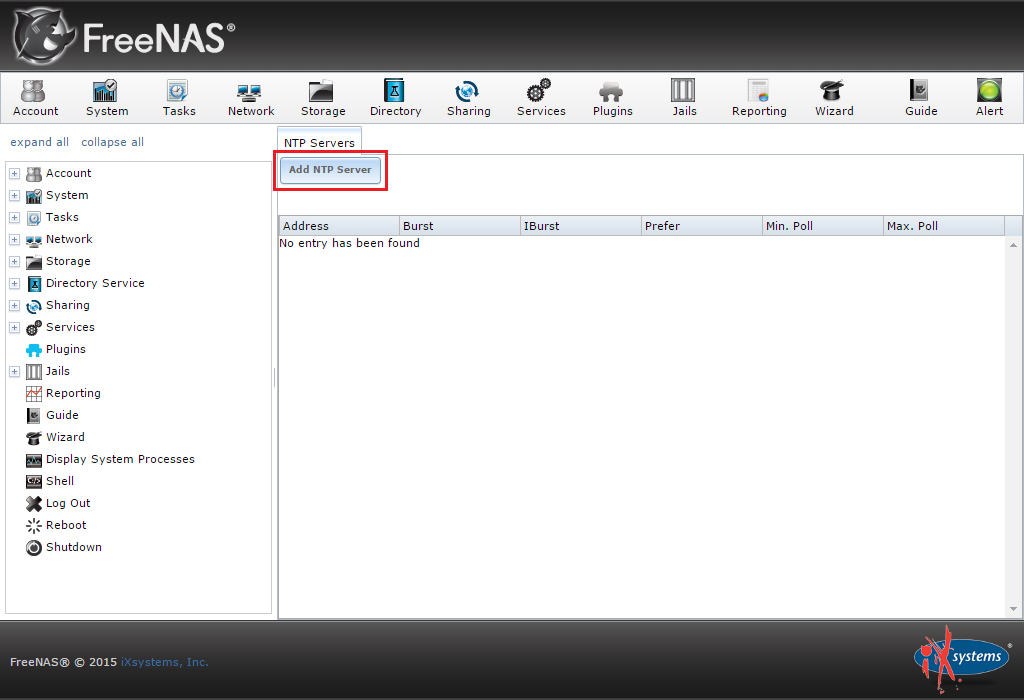The image size is (1024, 700).
Task: Launch the Wizard from the toolbar
Action: pos(834,98)
